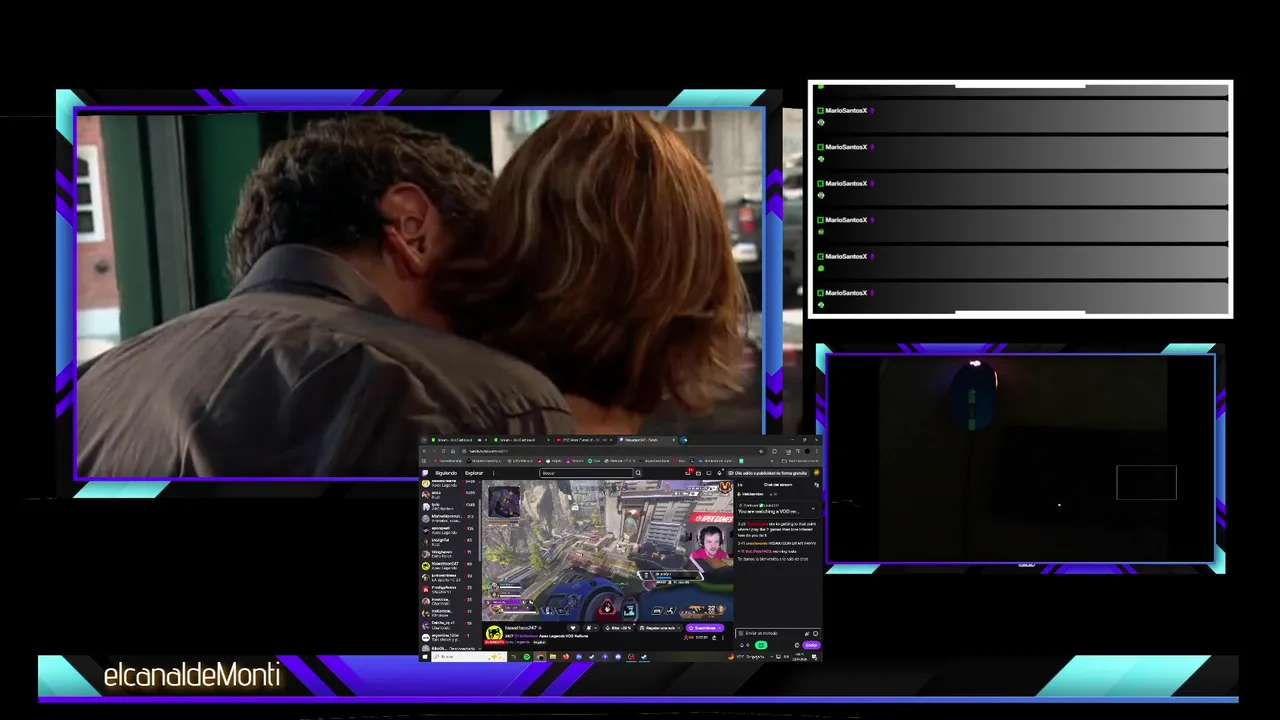Expand the pinned VOD chat message chevron
Image resolution: width=1280 pixels, height=720 pixels.
coord(814,509)
